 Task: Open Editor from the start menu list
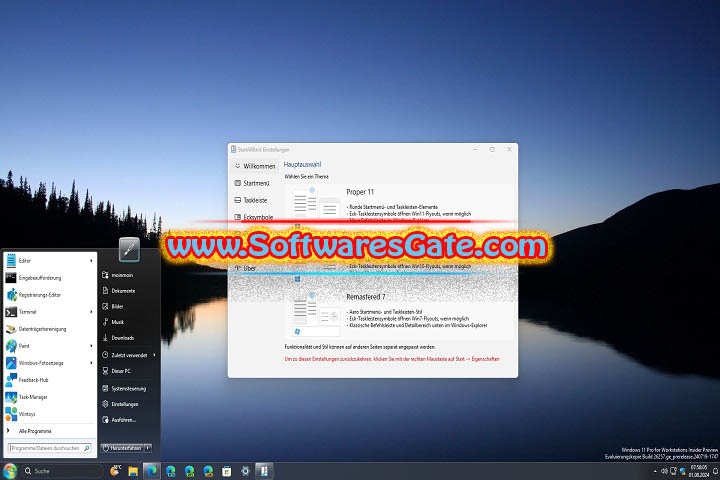(50, 260)
